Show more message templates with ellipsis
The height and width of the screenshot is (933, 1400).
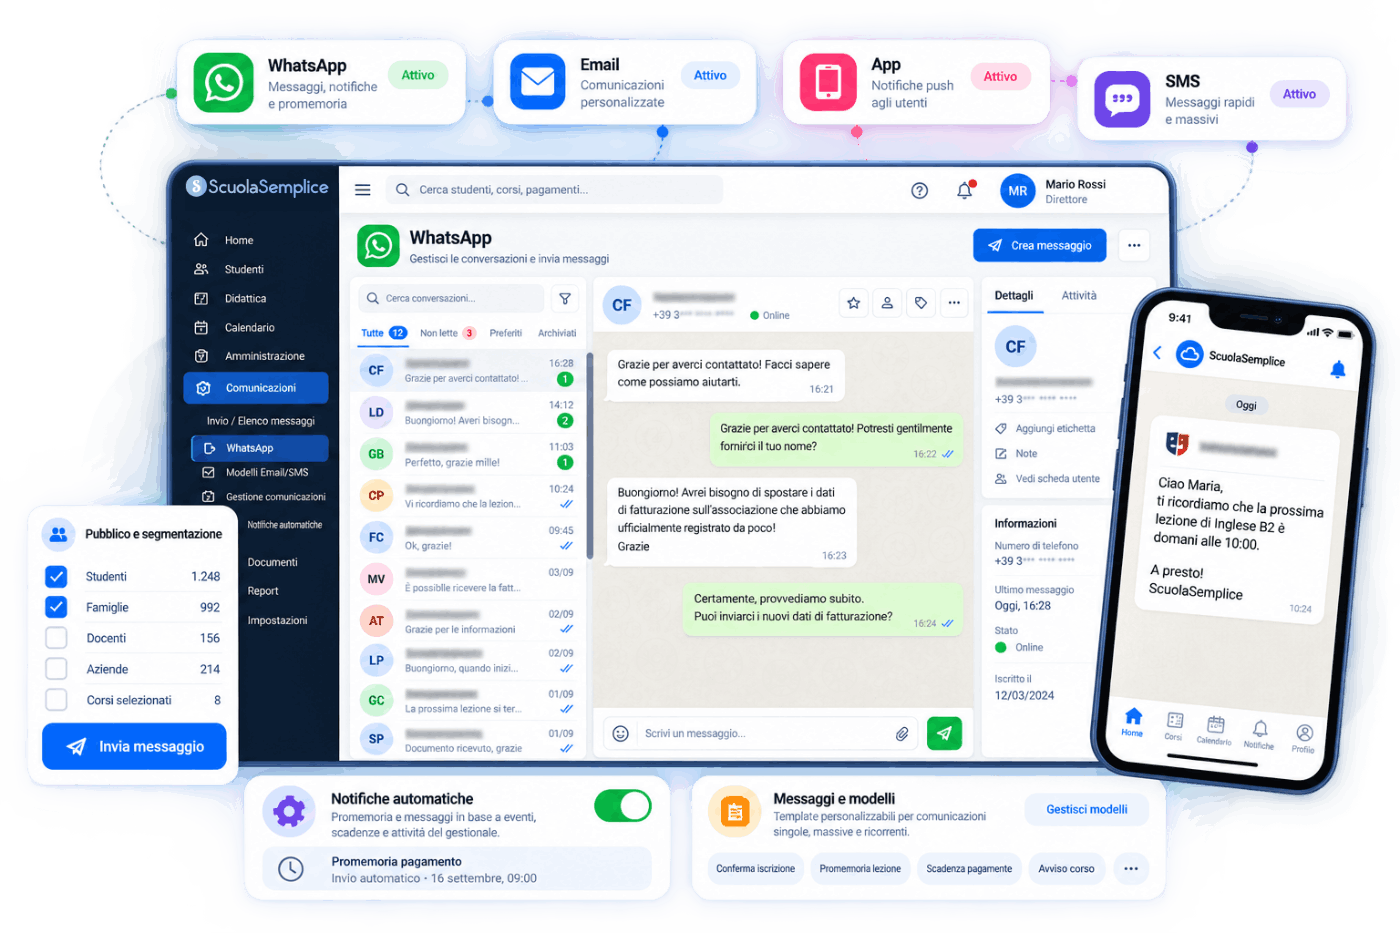1131,869
